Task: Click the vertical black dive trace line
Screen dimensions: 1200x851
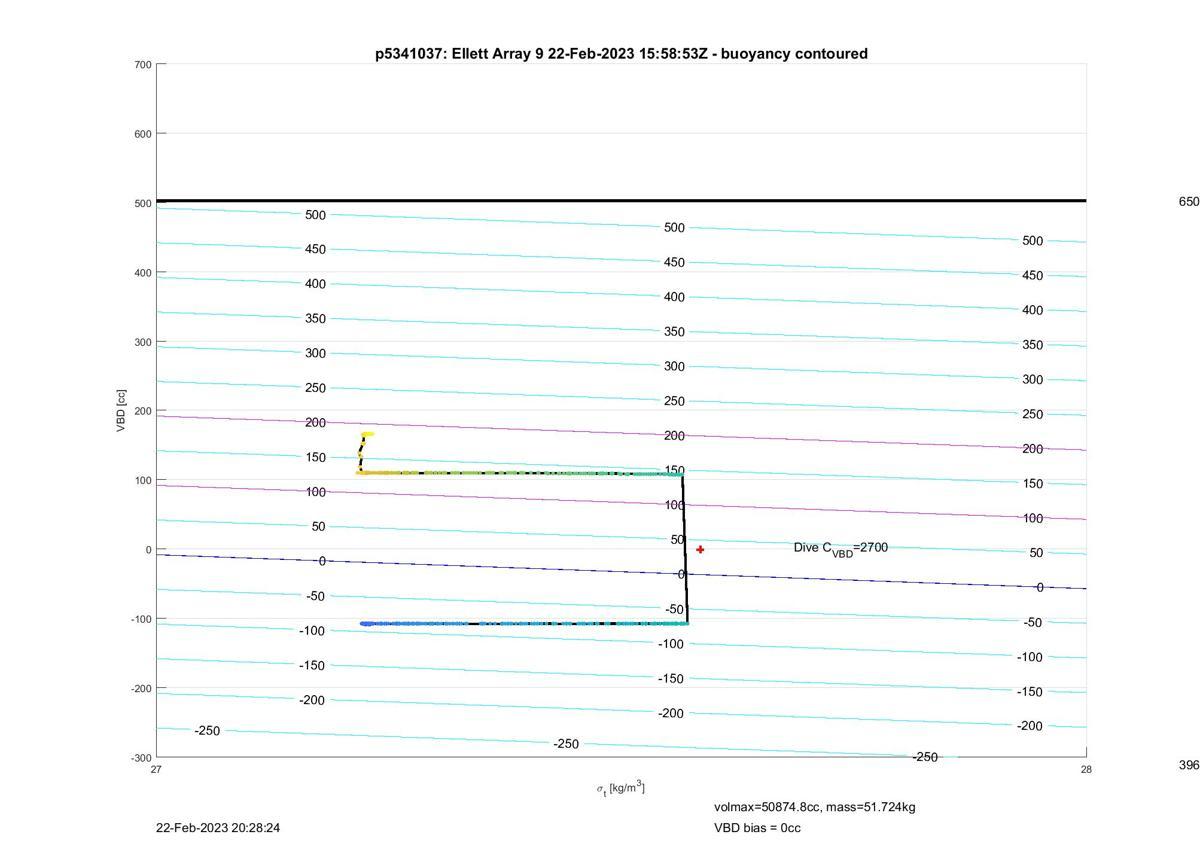Action: 684,548
